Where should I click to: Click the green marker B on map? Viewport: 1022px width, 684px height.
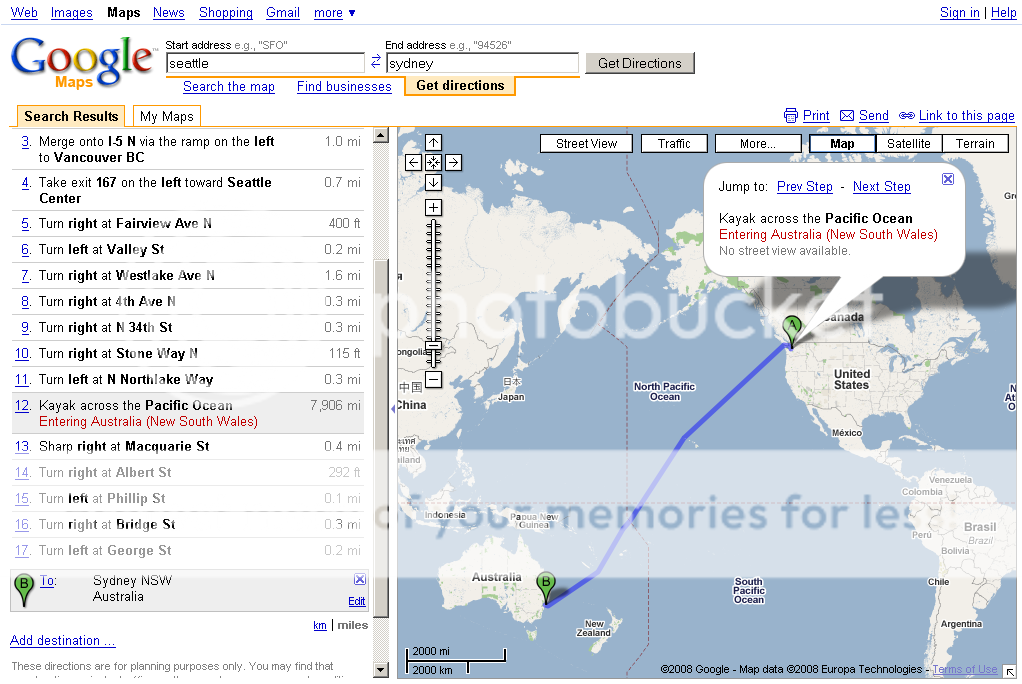pos(546,586)
